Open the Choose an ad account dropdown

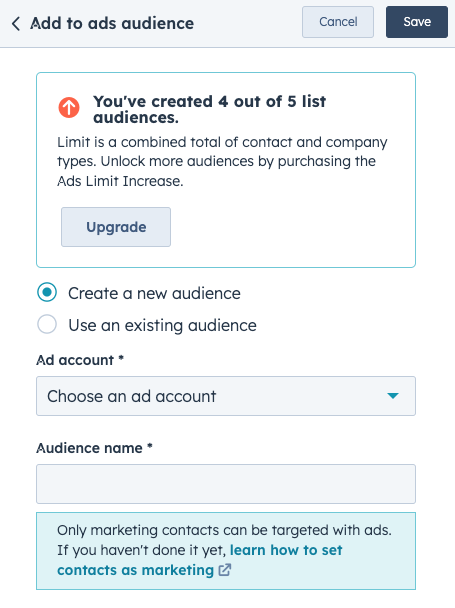coord(226,396)
